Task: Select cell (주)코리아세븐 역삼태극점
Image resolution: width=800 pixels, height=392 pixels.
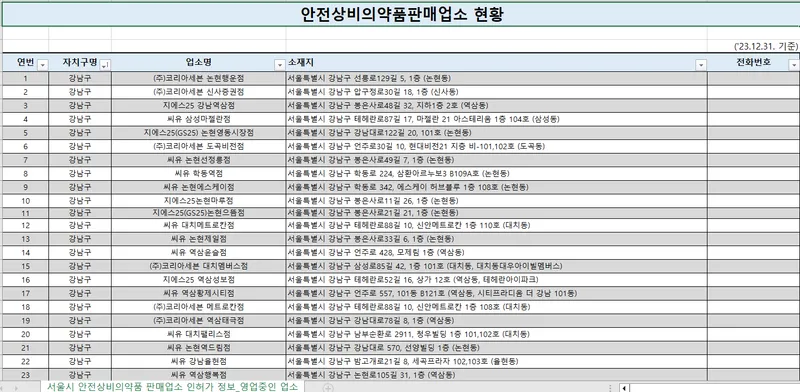Action: [198, 321]
